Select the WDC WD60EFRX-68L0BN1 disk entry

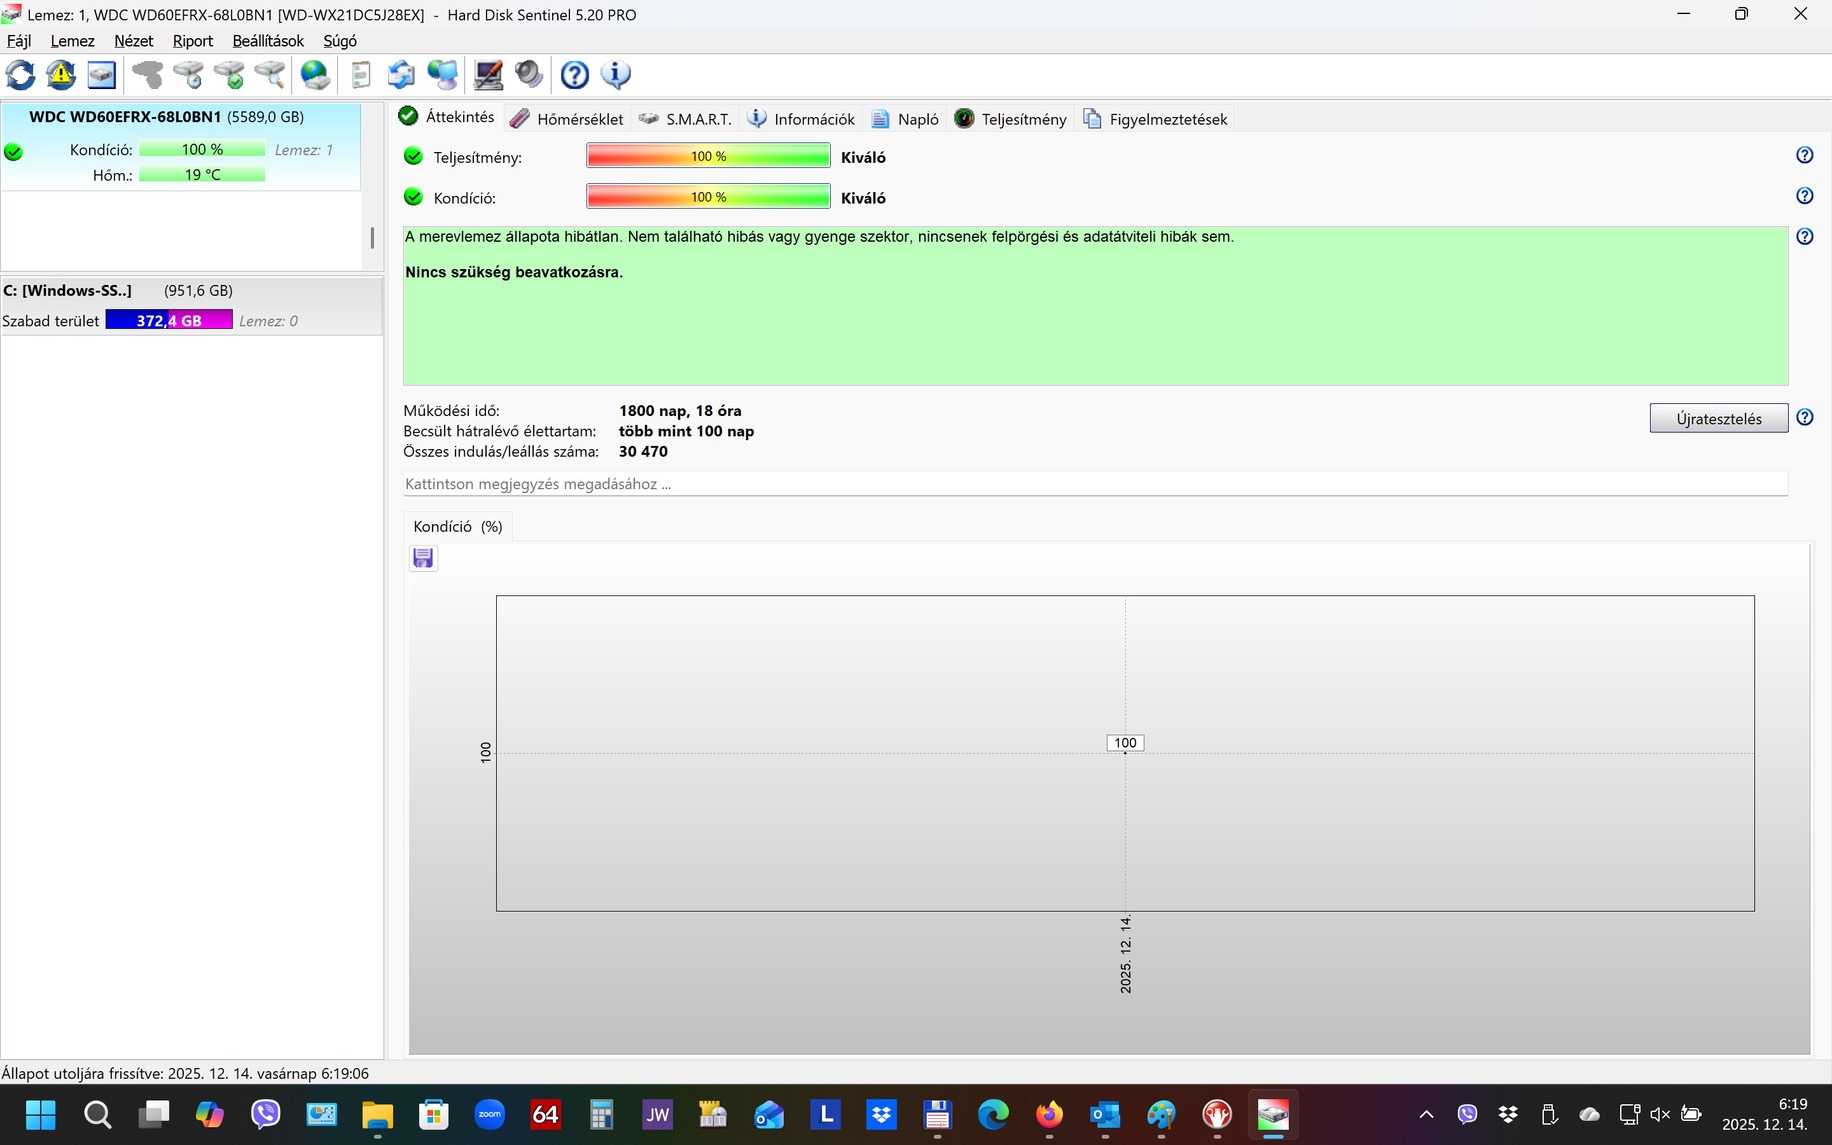181,146
